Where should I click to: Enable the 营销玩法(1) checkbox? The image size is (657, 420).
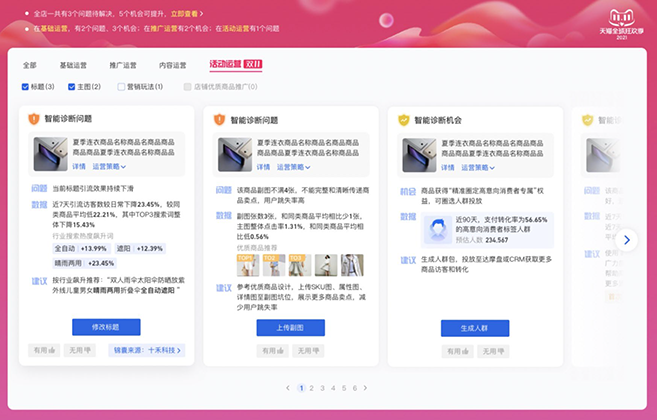[121, 87]
